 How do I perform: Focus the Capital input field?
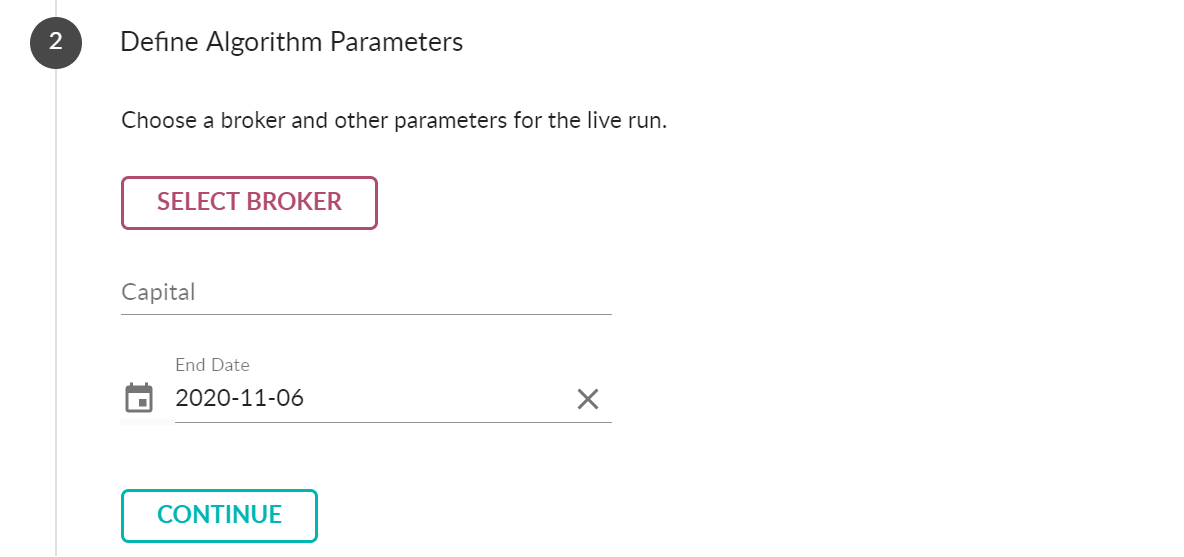(x=366, y=292)
